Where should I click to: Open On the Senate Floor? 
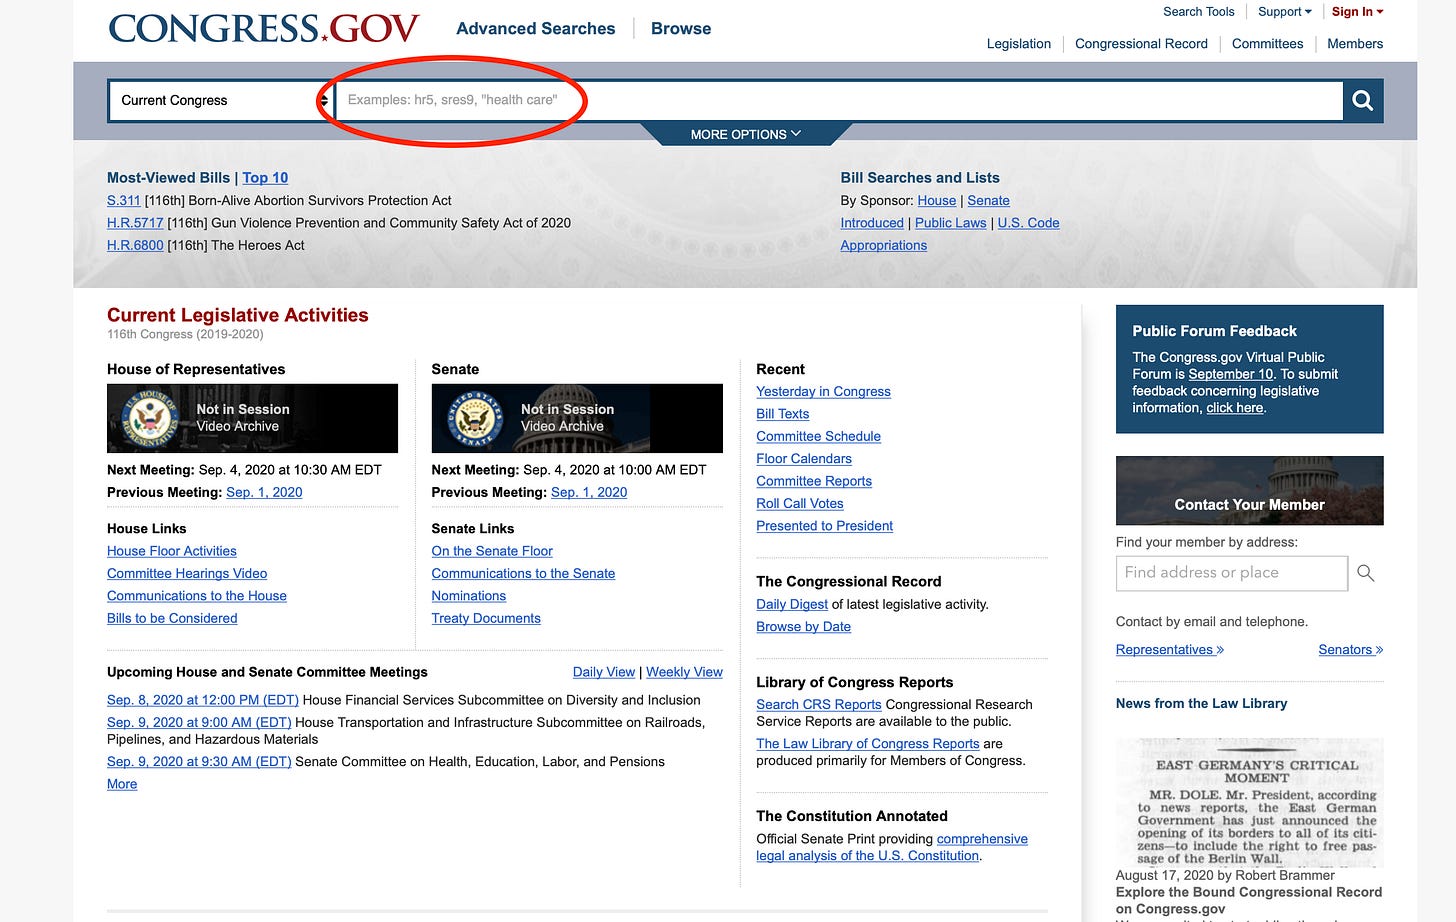tap(492, 551)
